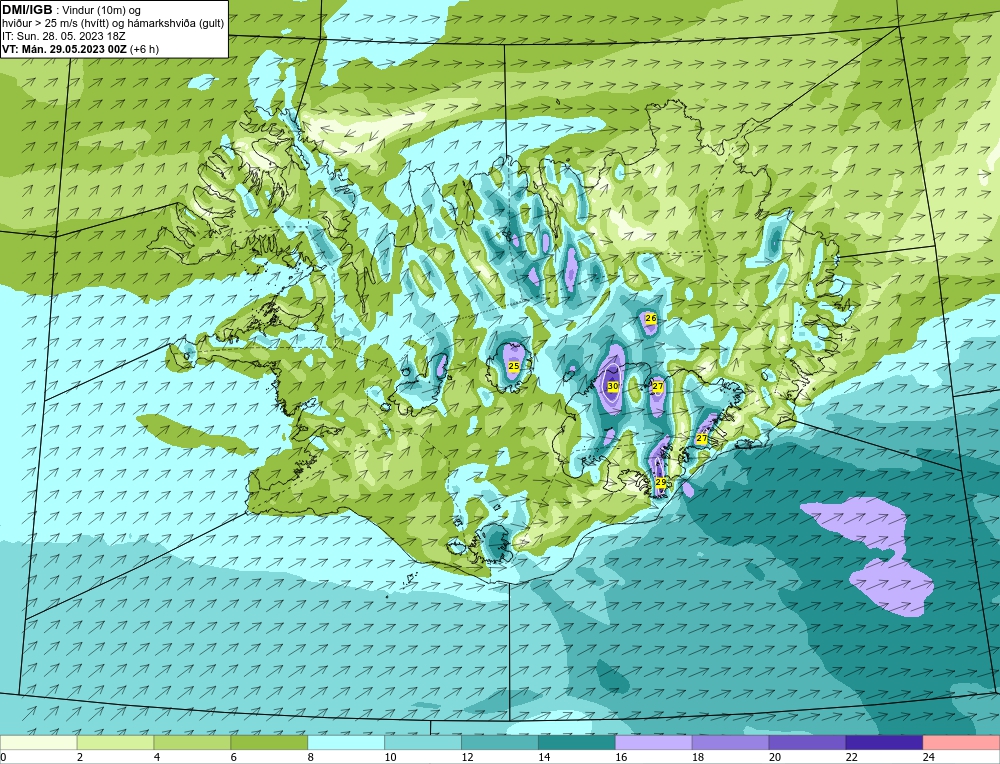Click the medium purple 18–20 legend swatch
The width and height of the screenshot is (1000, 764).
pyautogui.click(x=730, y=743)
